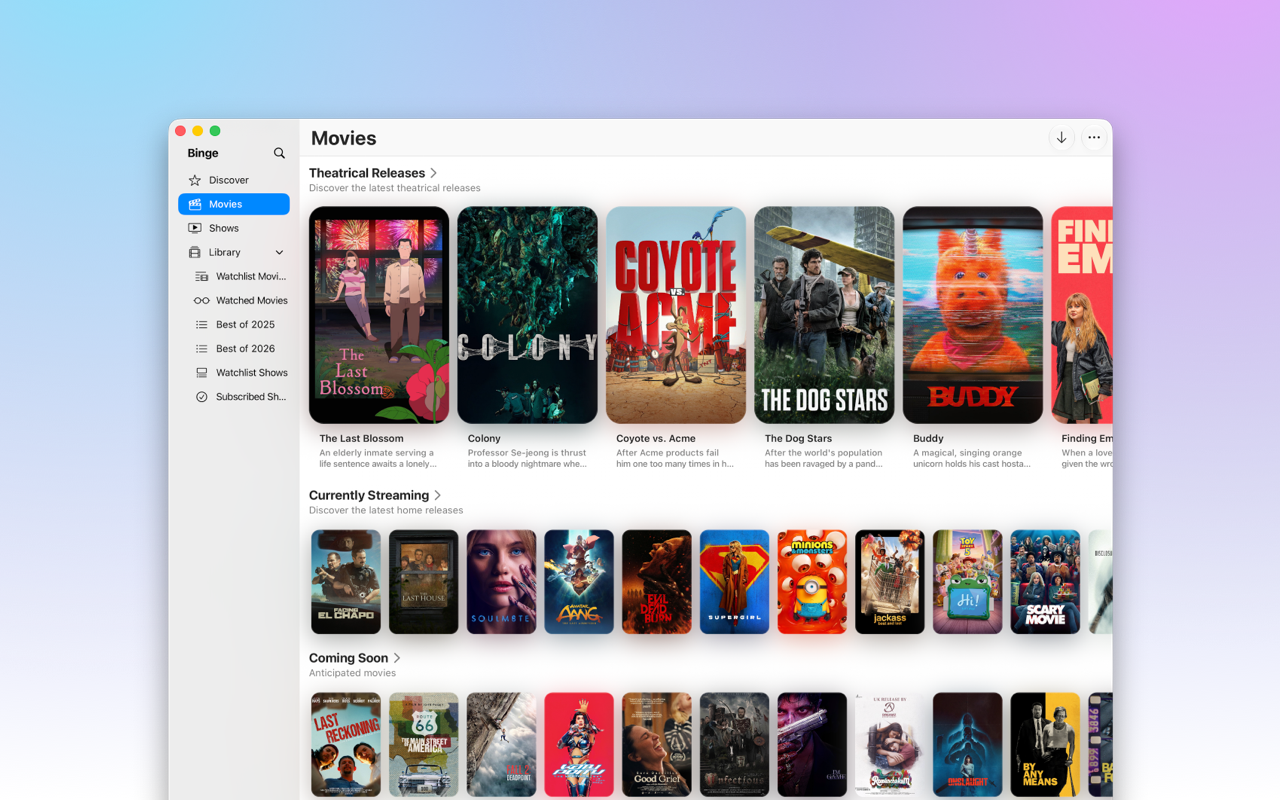Open the Jackass poster
Viewport: 1280px width, 800px height.
[x=890, y=582]
